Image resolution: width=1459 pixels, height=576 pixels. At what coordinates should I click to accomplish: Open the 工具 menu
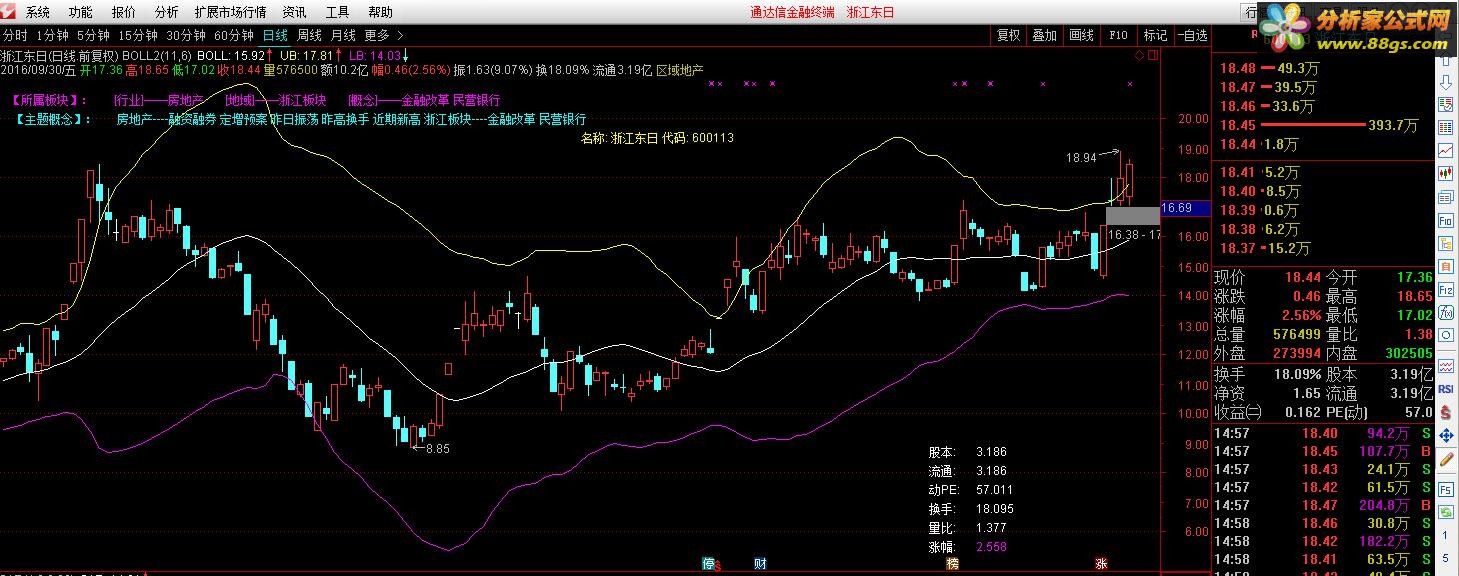coord(337,12)
